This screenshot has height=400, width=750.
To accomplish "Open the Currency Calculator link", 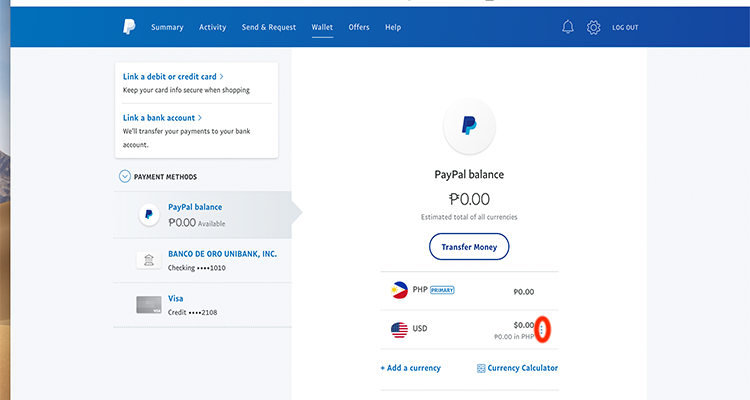I will coord(522,368).
